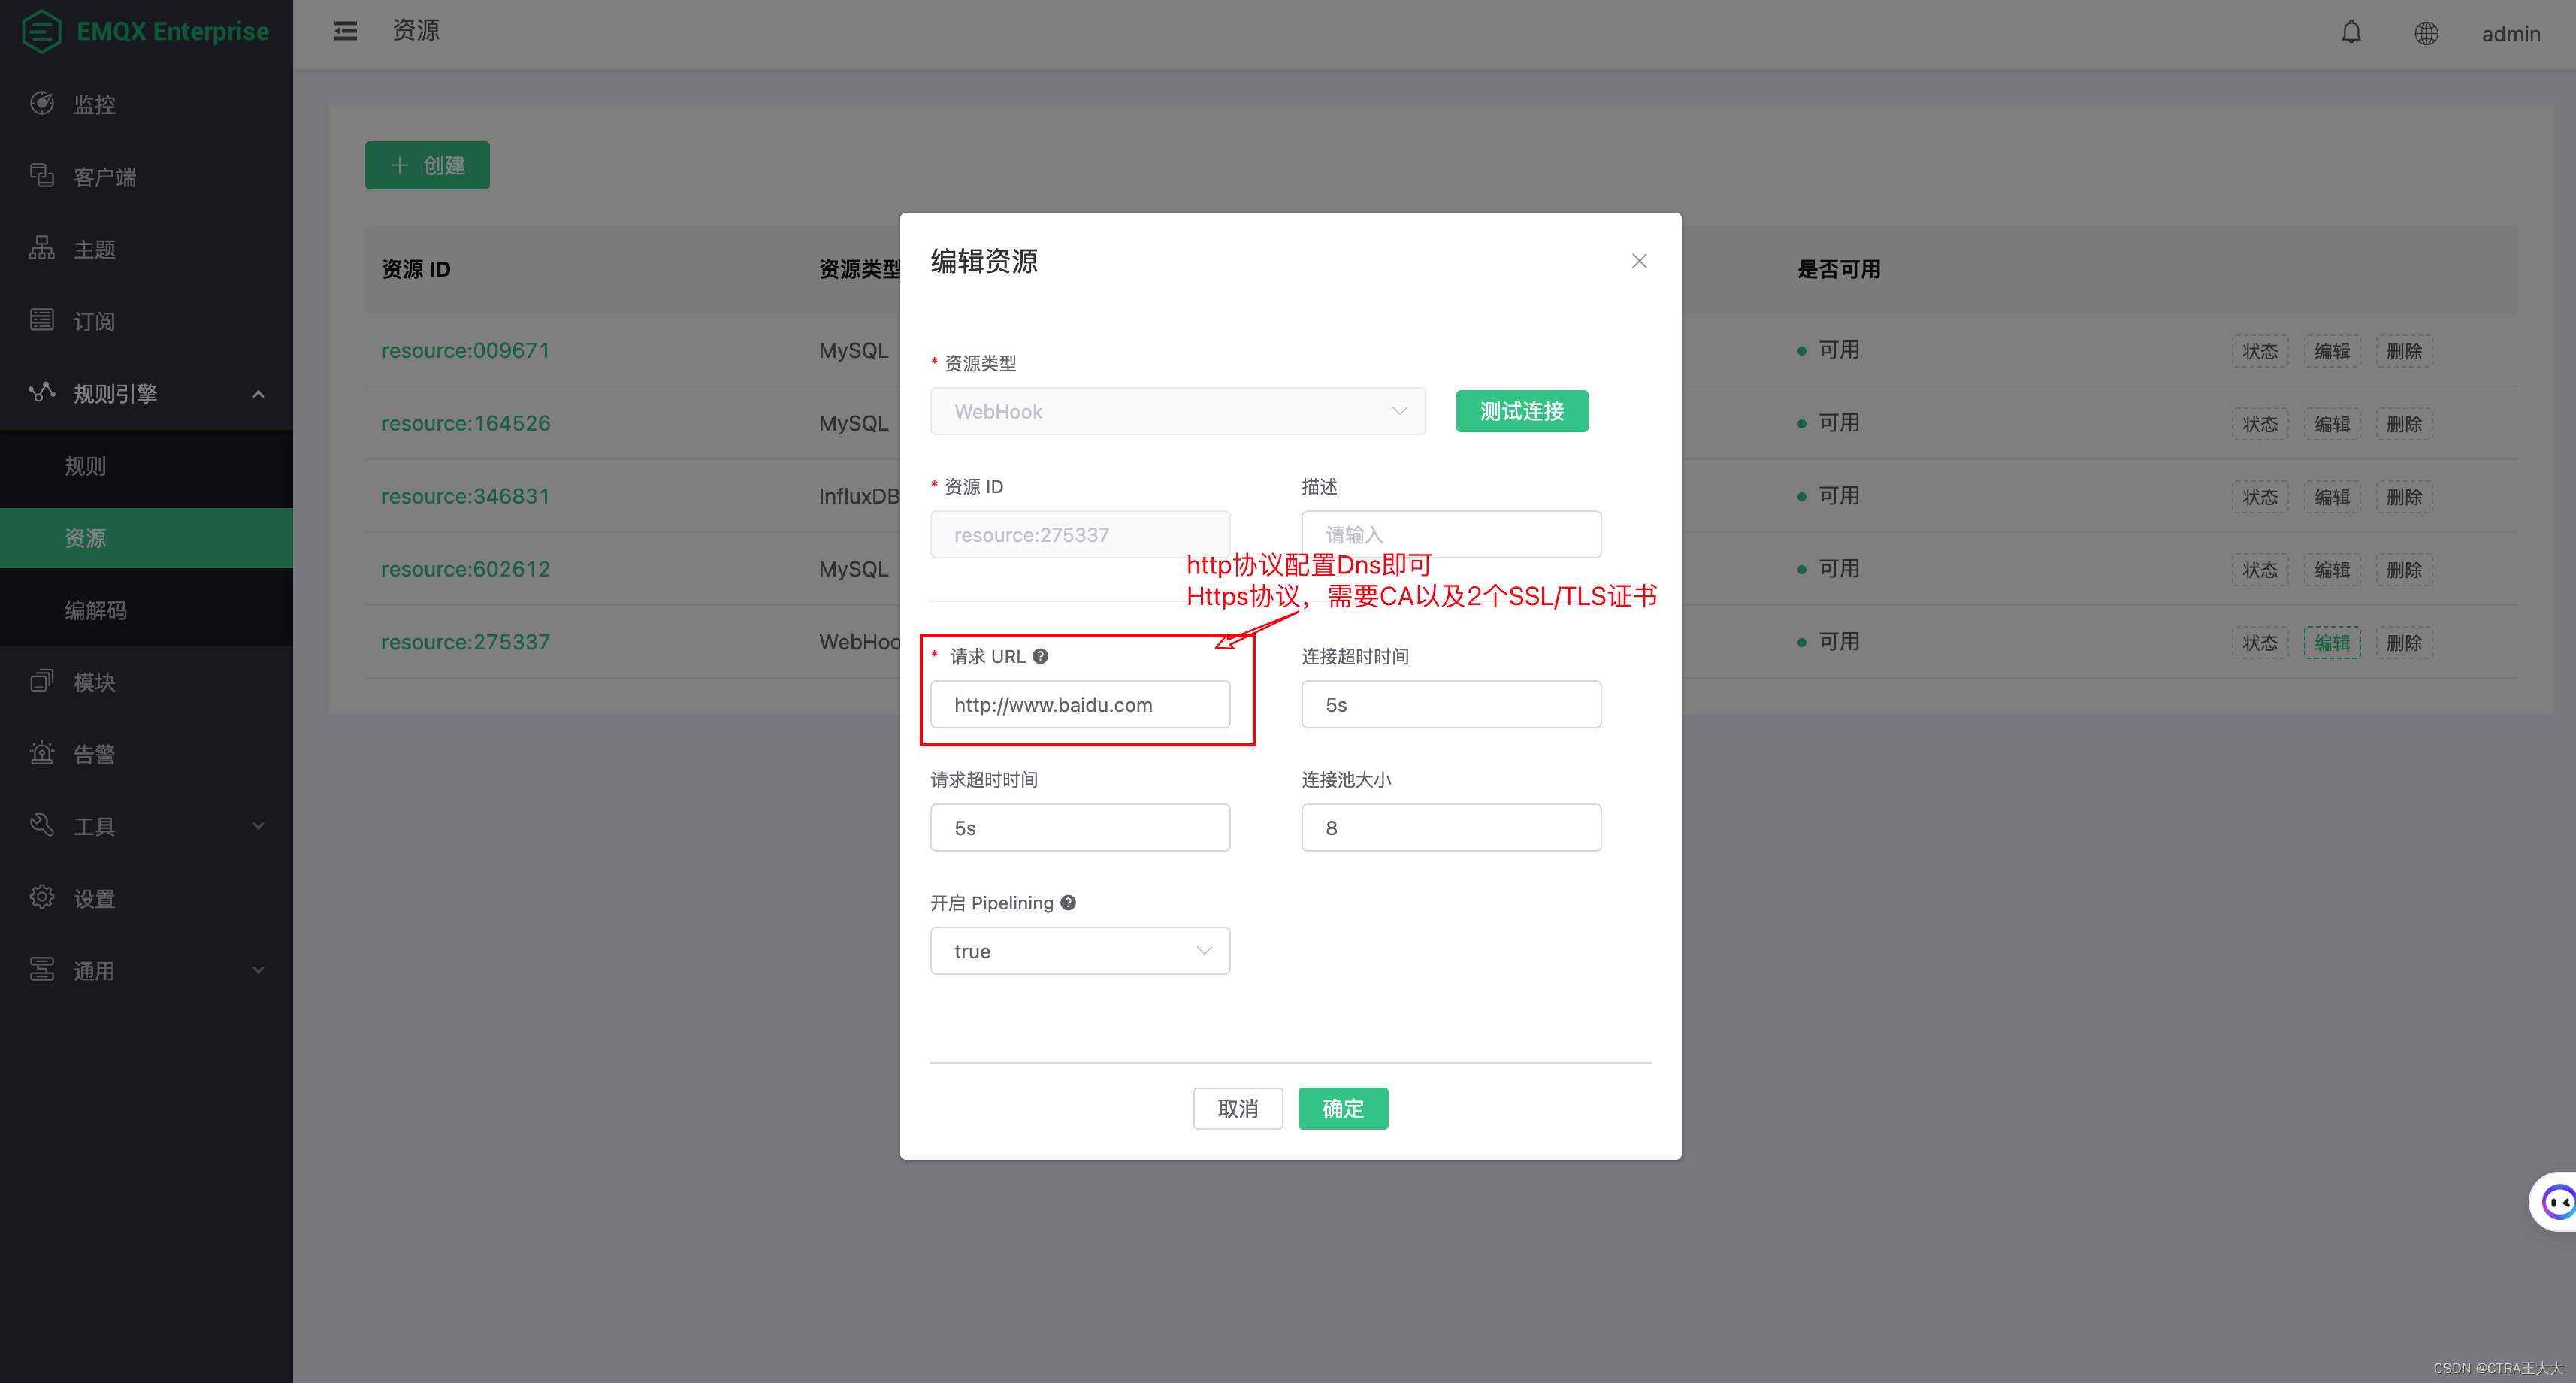2576x1383 pixels.
Task: Click the 主题 topics sidebar icon
Action: (42, 248)
